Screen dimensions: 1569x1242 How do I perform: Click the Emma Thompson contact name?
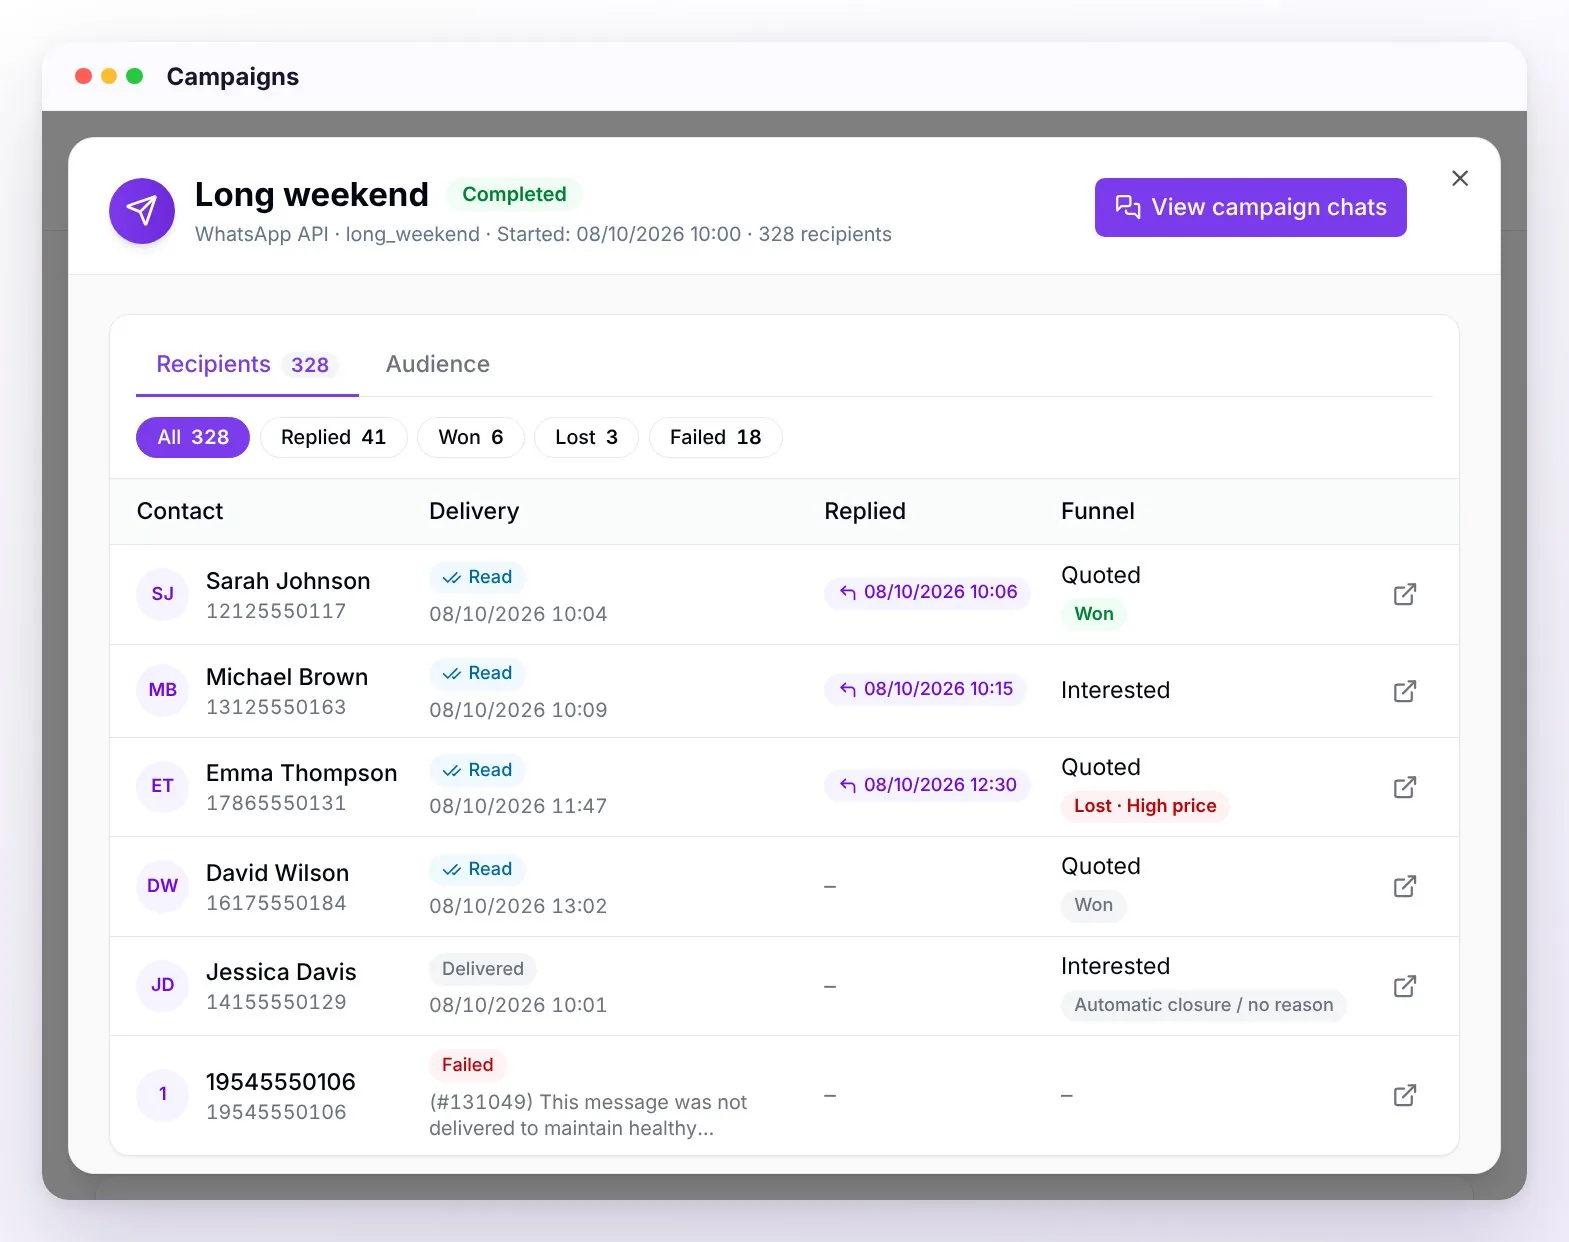302,773
